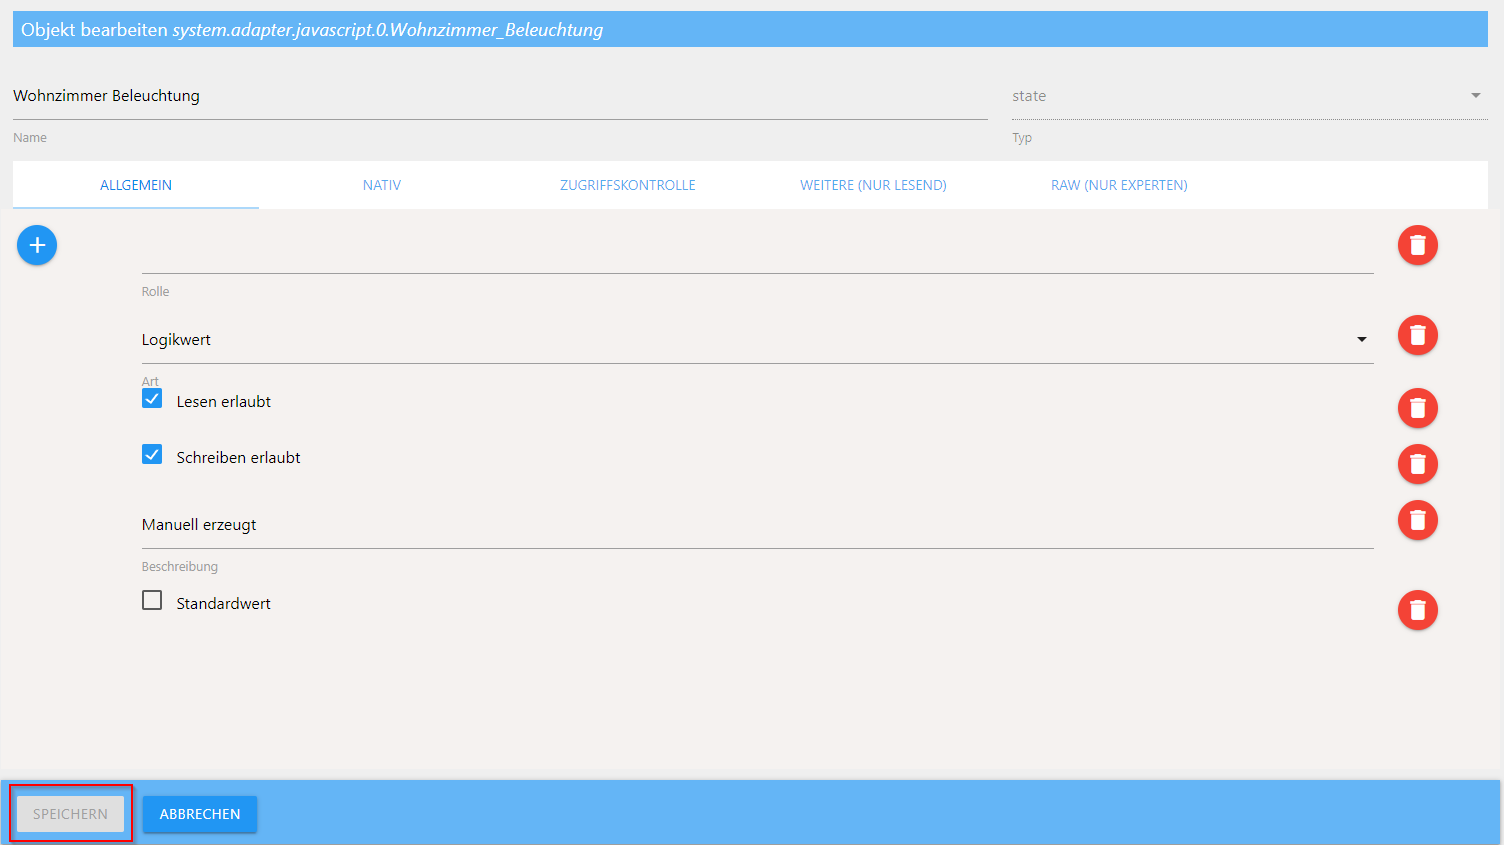Viewport: 1504px width, 845px height.
Task: Click the Speichern button
Action: click(70, 814)
